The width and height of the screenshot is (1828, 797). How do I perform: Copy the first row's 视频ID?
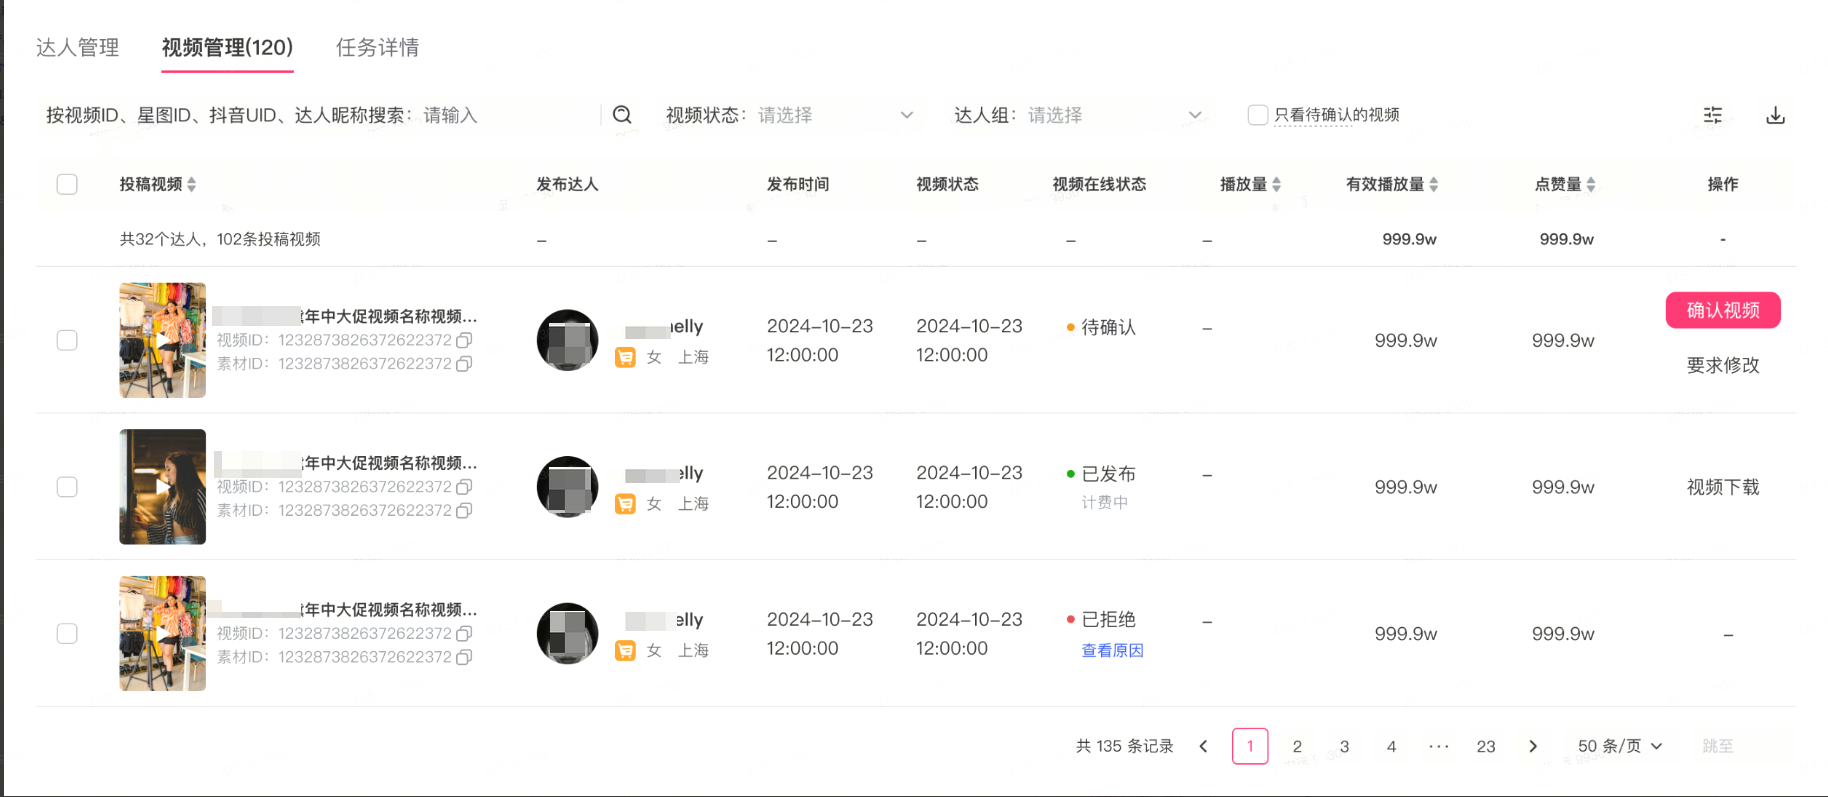[x=464, y=340]
